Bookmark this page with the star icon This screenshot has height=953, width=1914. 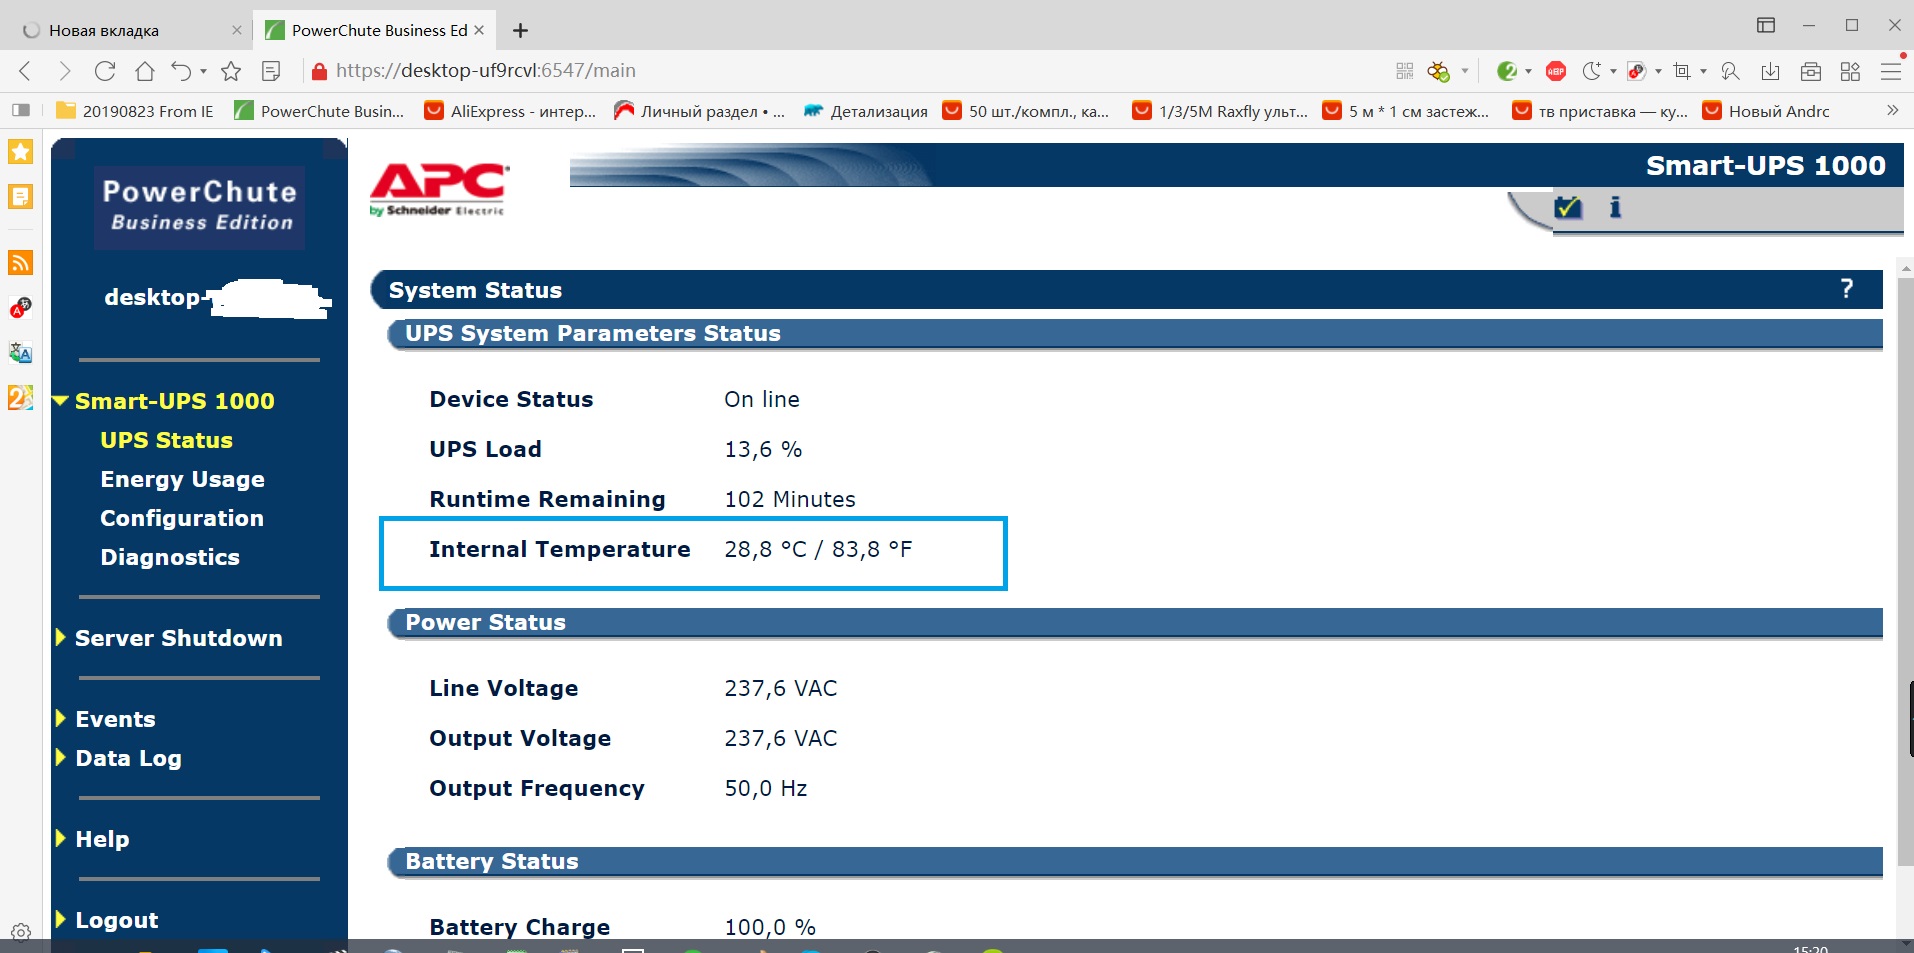(231, 71)
